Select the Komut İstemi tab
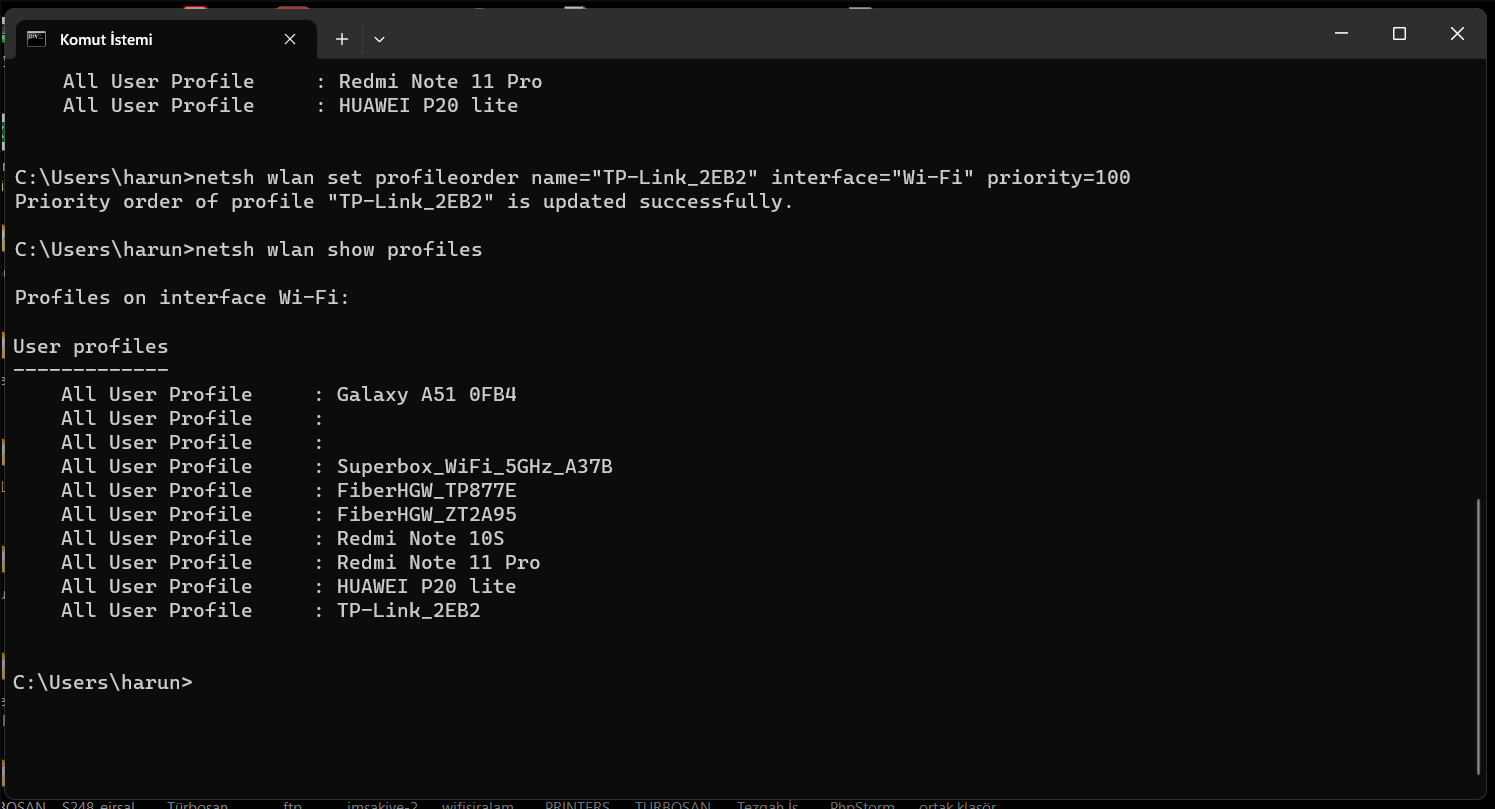The height and width of the screenshot is (809, 1495). (150, 39)
